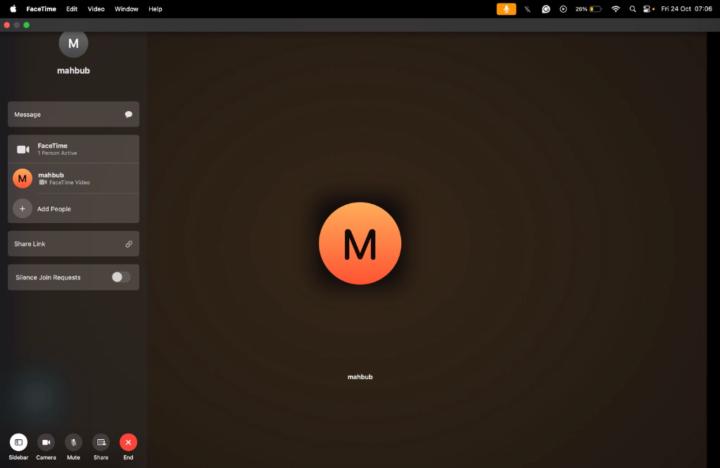
Task: Open Spotlight search from the menu bar
Action: [x=632, y=8]
